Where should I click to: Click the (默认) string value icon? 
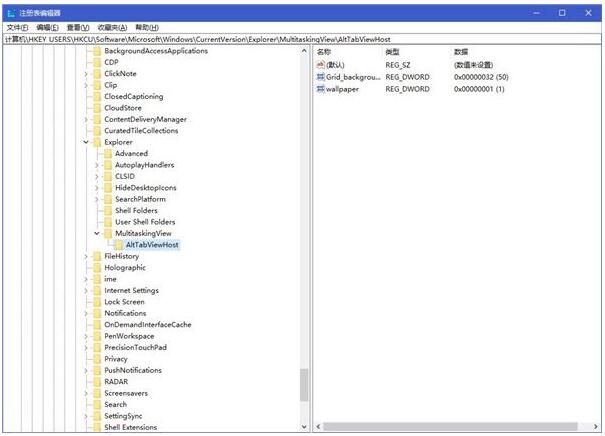[x=320, y=65]
